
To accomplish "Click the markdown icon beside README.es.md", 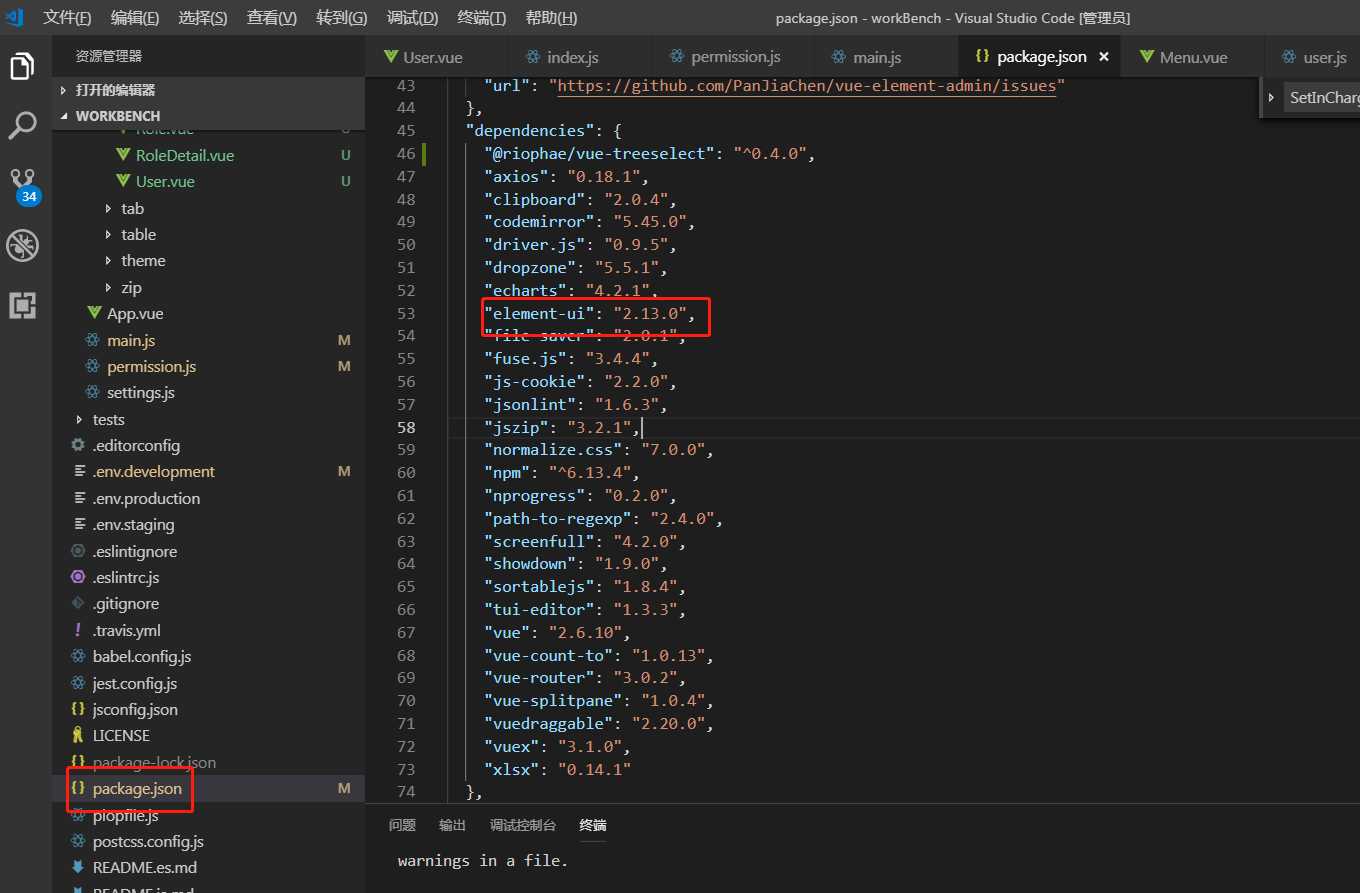I will coord(78,867).
